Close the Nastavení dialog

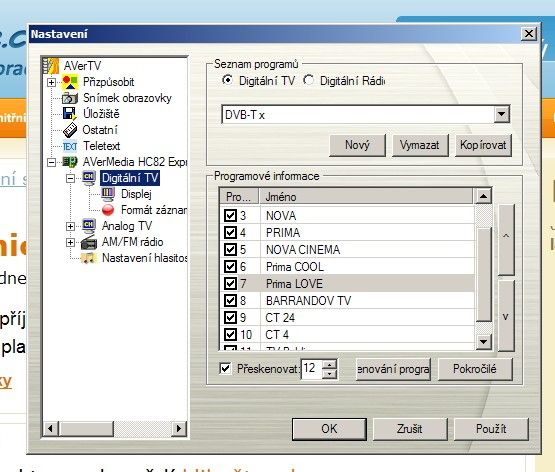(528, 34)
